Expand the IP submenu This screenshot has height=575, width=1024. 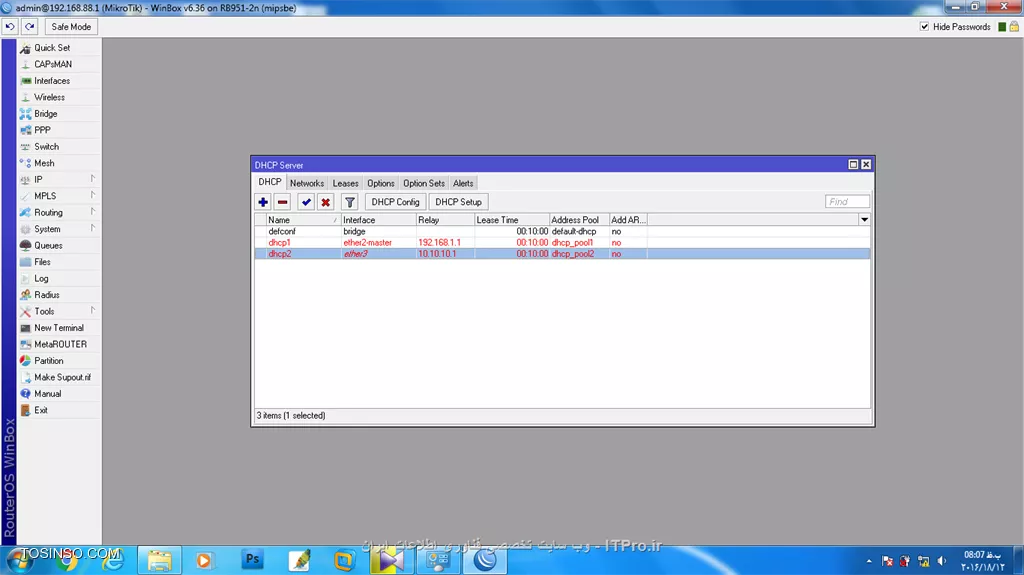click(x=38, y=180)
